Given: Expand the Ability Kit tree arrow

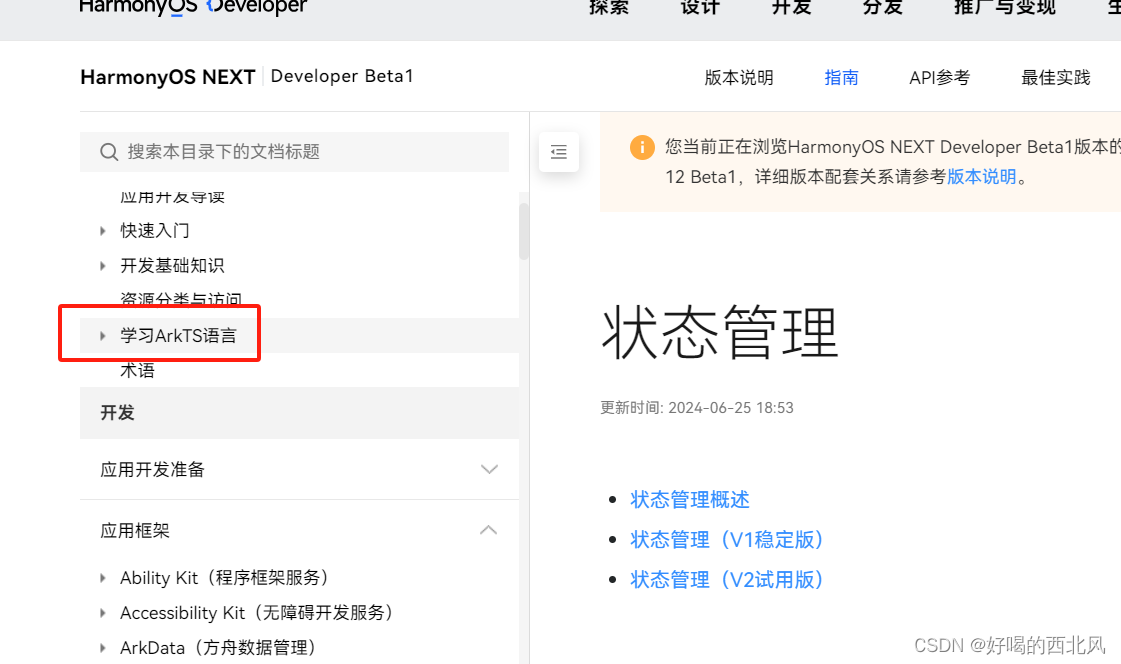Looking at the screenshot, I should tap(103, 578).
